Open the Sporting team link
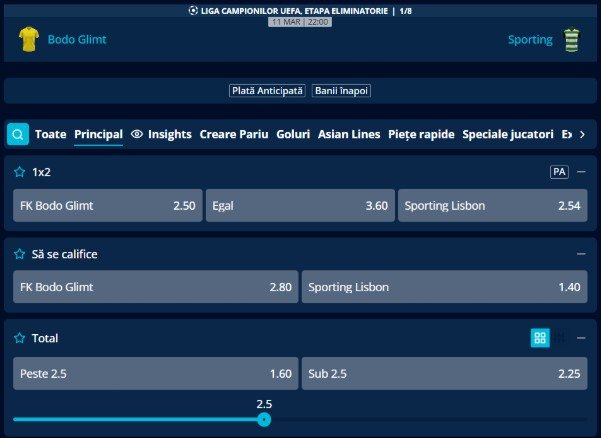Image resolution: width=601 pixels, height=438 pixels. 530,39
